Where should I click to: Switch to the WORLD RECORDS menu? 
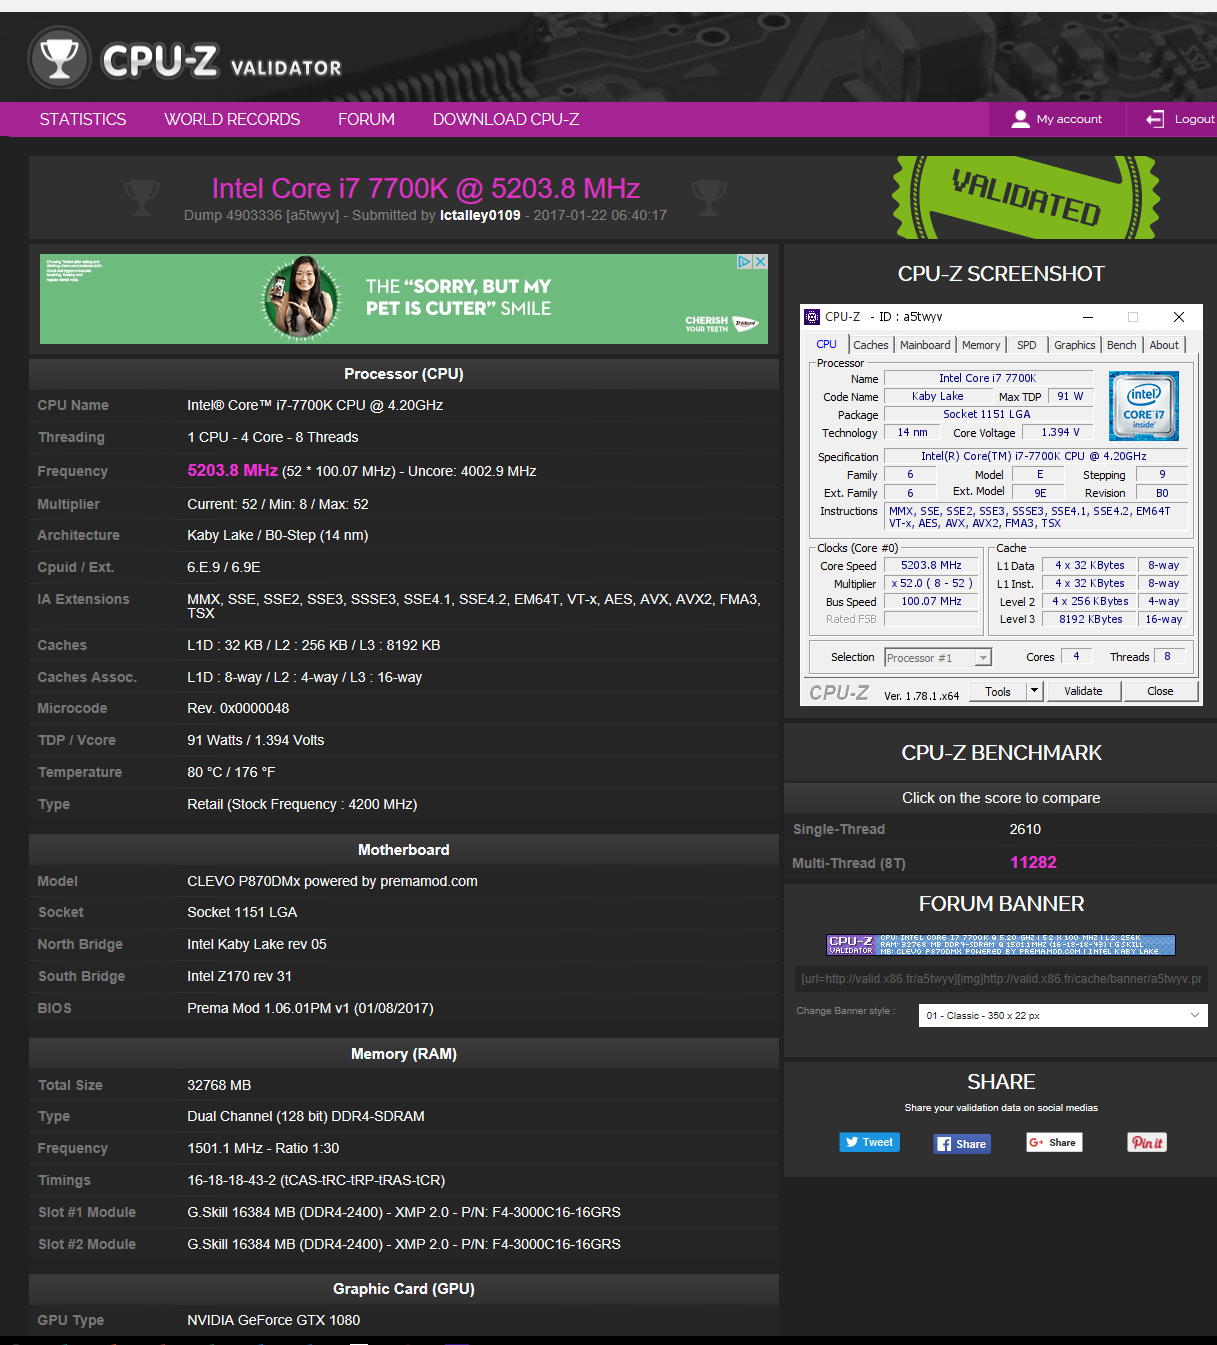(232, 119)
